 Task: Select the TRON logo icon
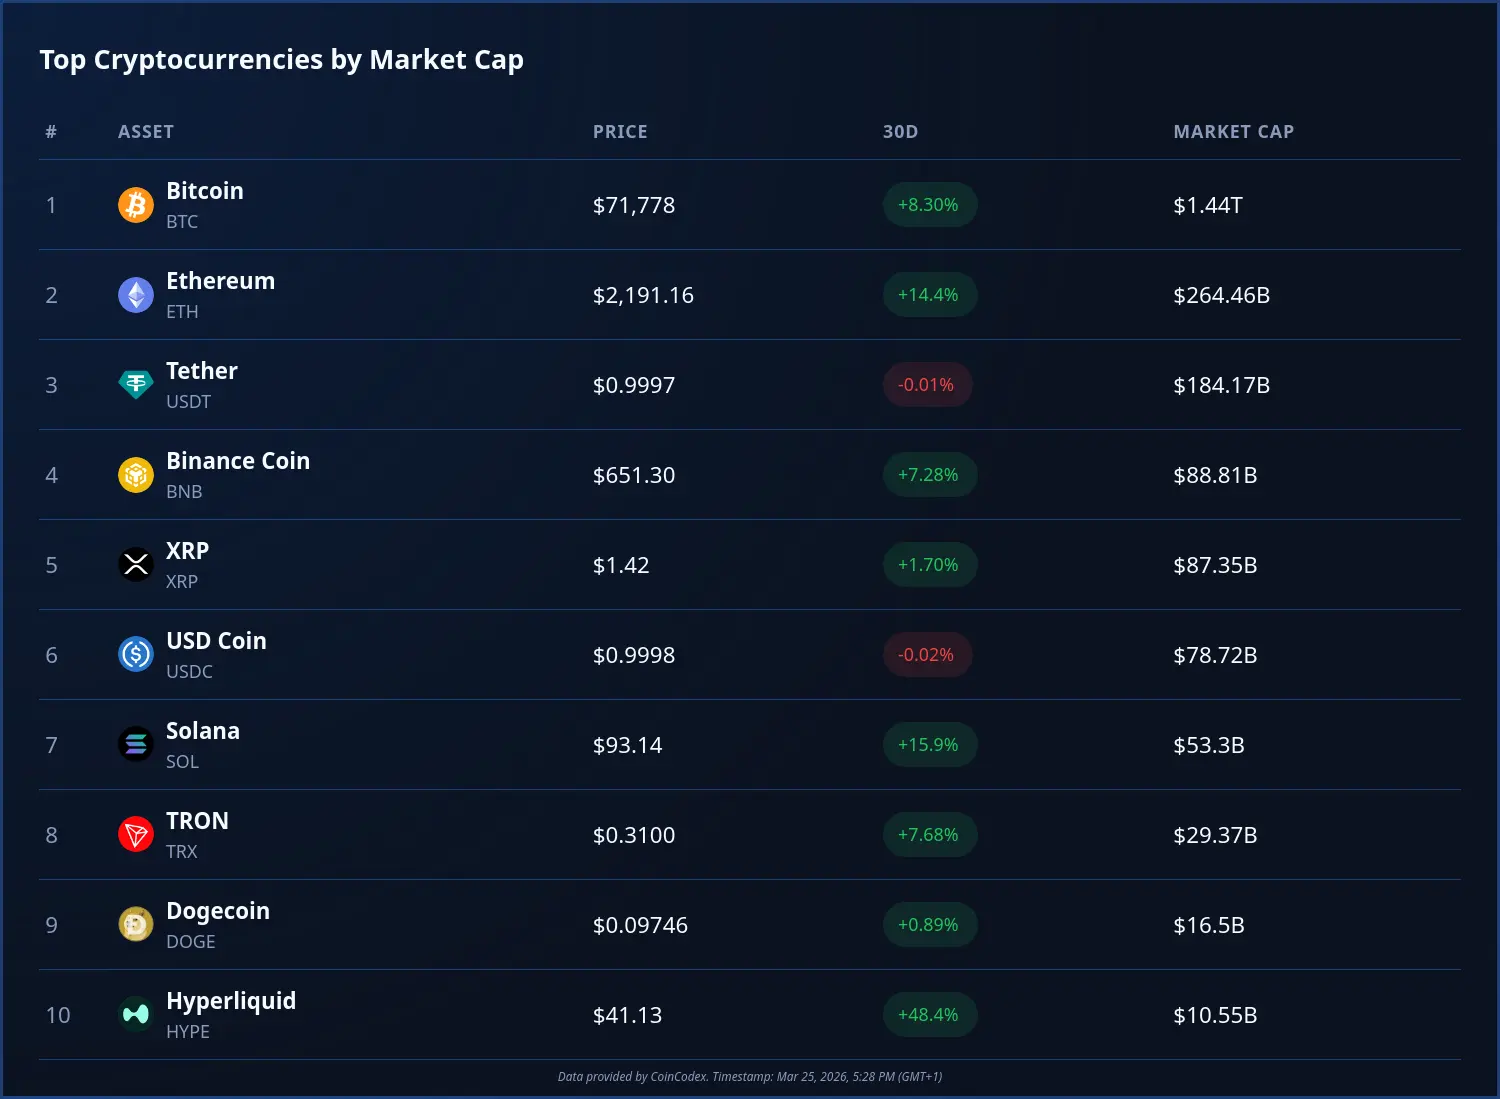pyautogui.click(x=135, y=835)
